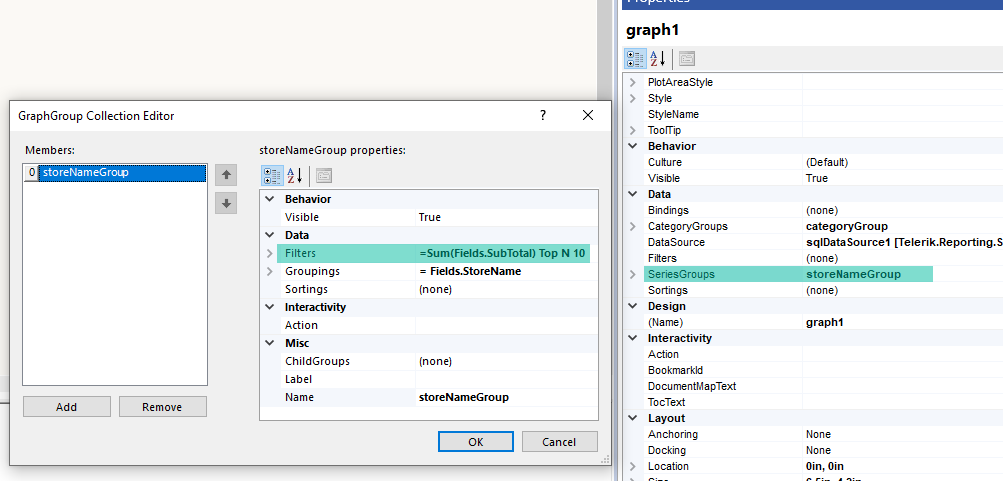1003x481 pixels.
Task: Click the Label property field
Action: [x=507, y=379]
